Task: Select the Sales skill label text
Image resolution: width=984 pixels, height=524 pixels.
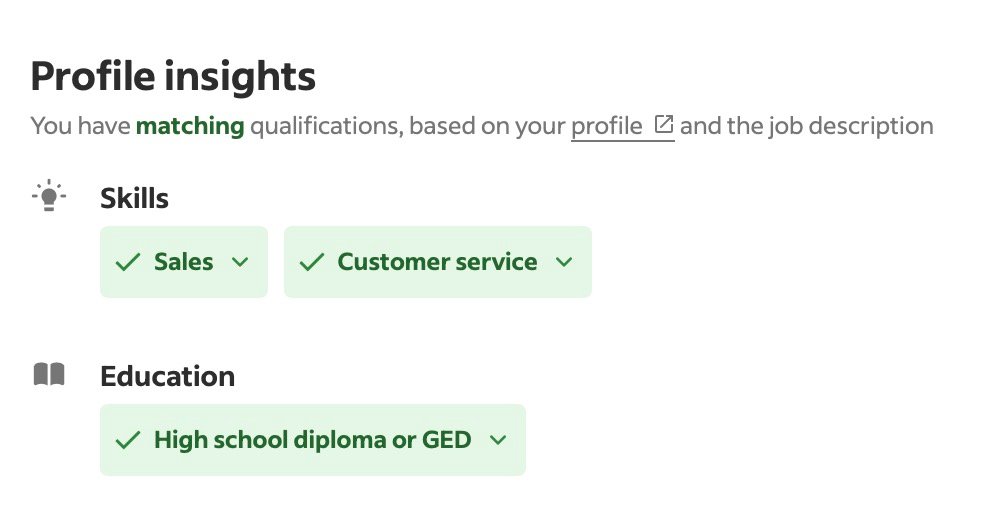Action: coord(184,262)
